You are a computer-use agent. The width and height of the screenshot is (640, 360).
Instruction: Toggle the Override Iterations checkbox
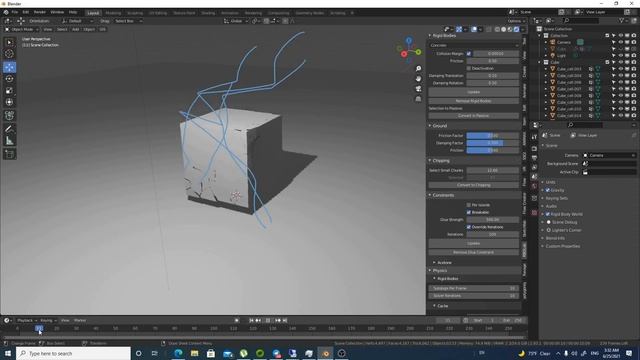point(469,227)
